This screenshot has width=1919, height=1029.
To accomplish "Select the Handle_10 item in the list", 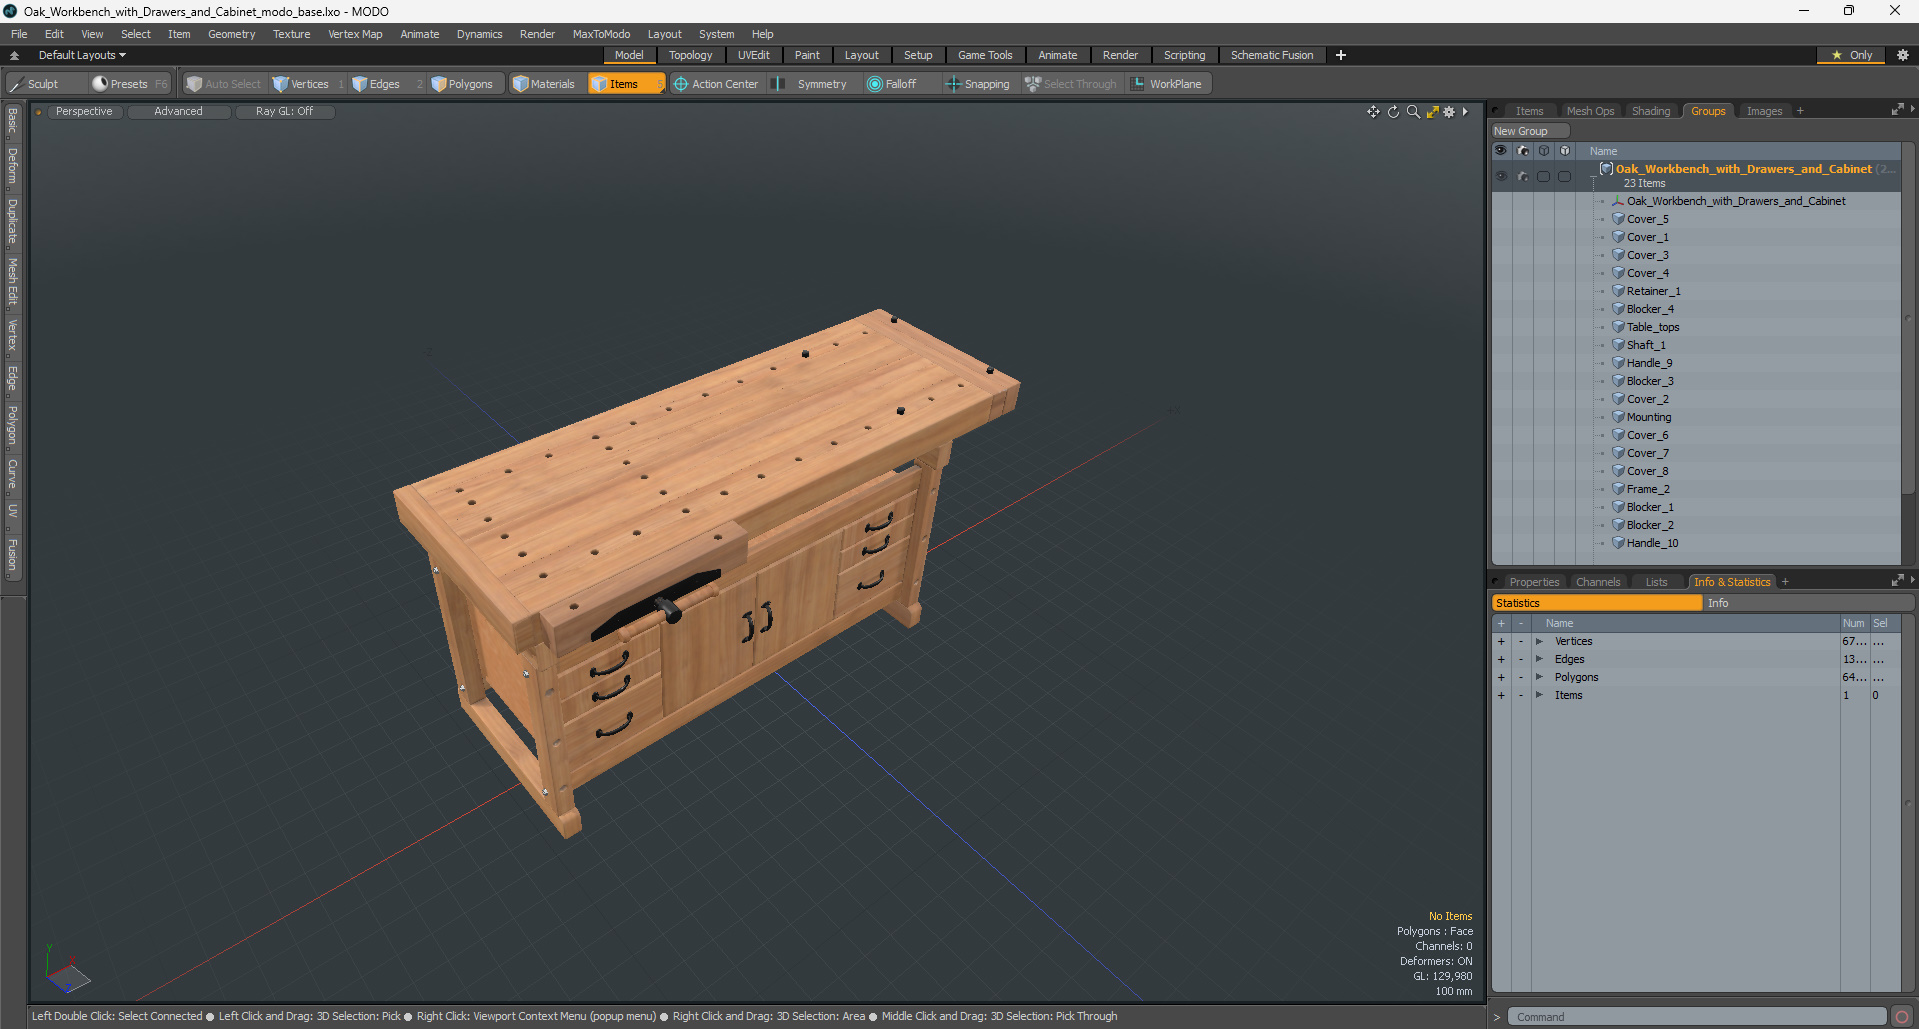I will point(1652,543).
